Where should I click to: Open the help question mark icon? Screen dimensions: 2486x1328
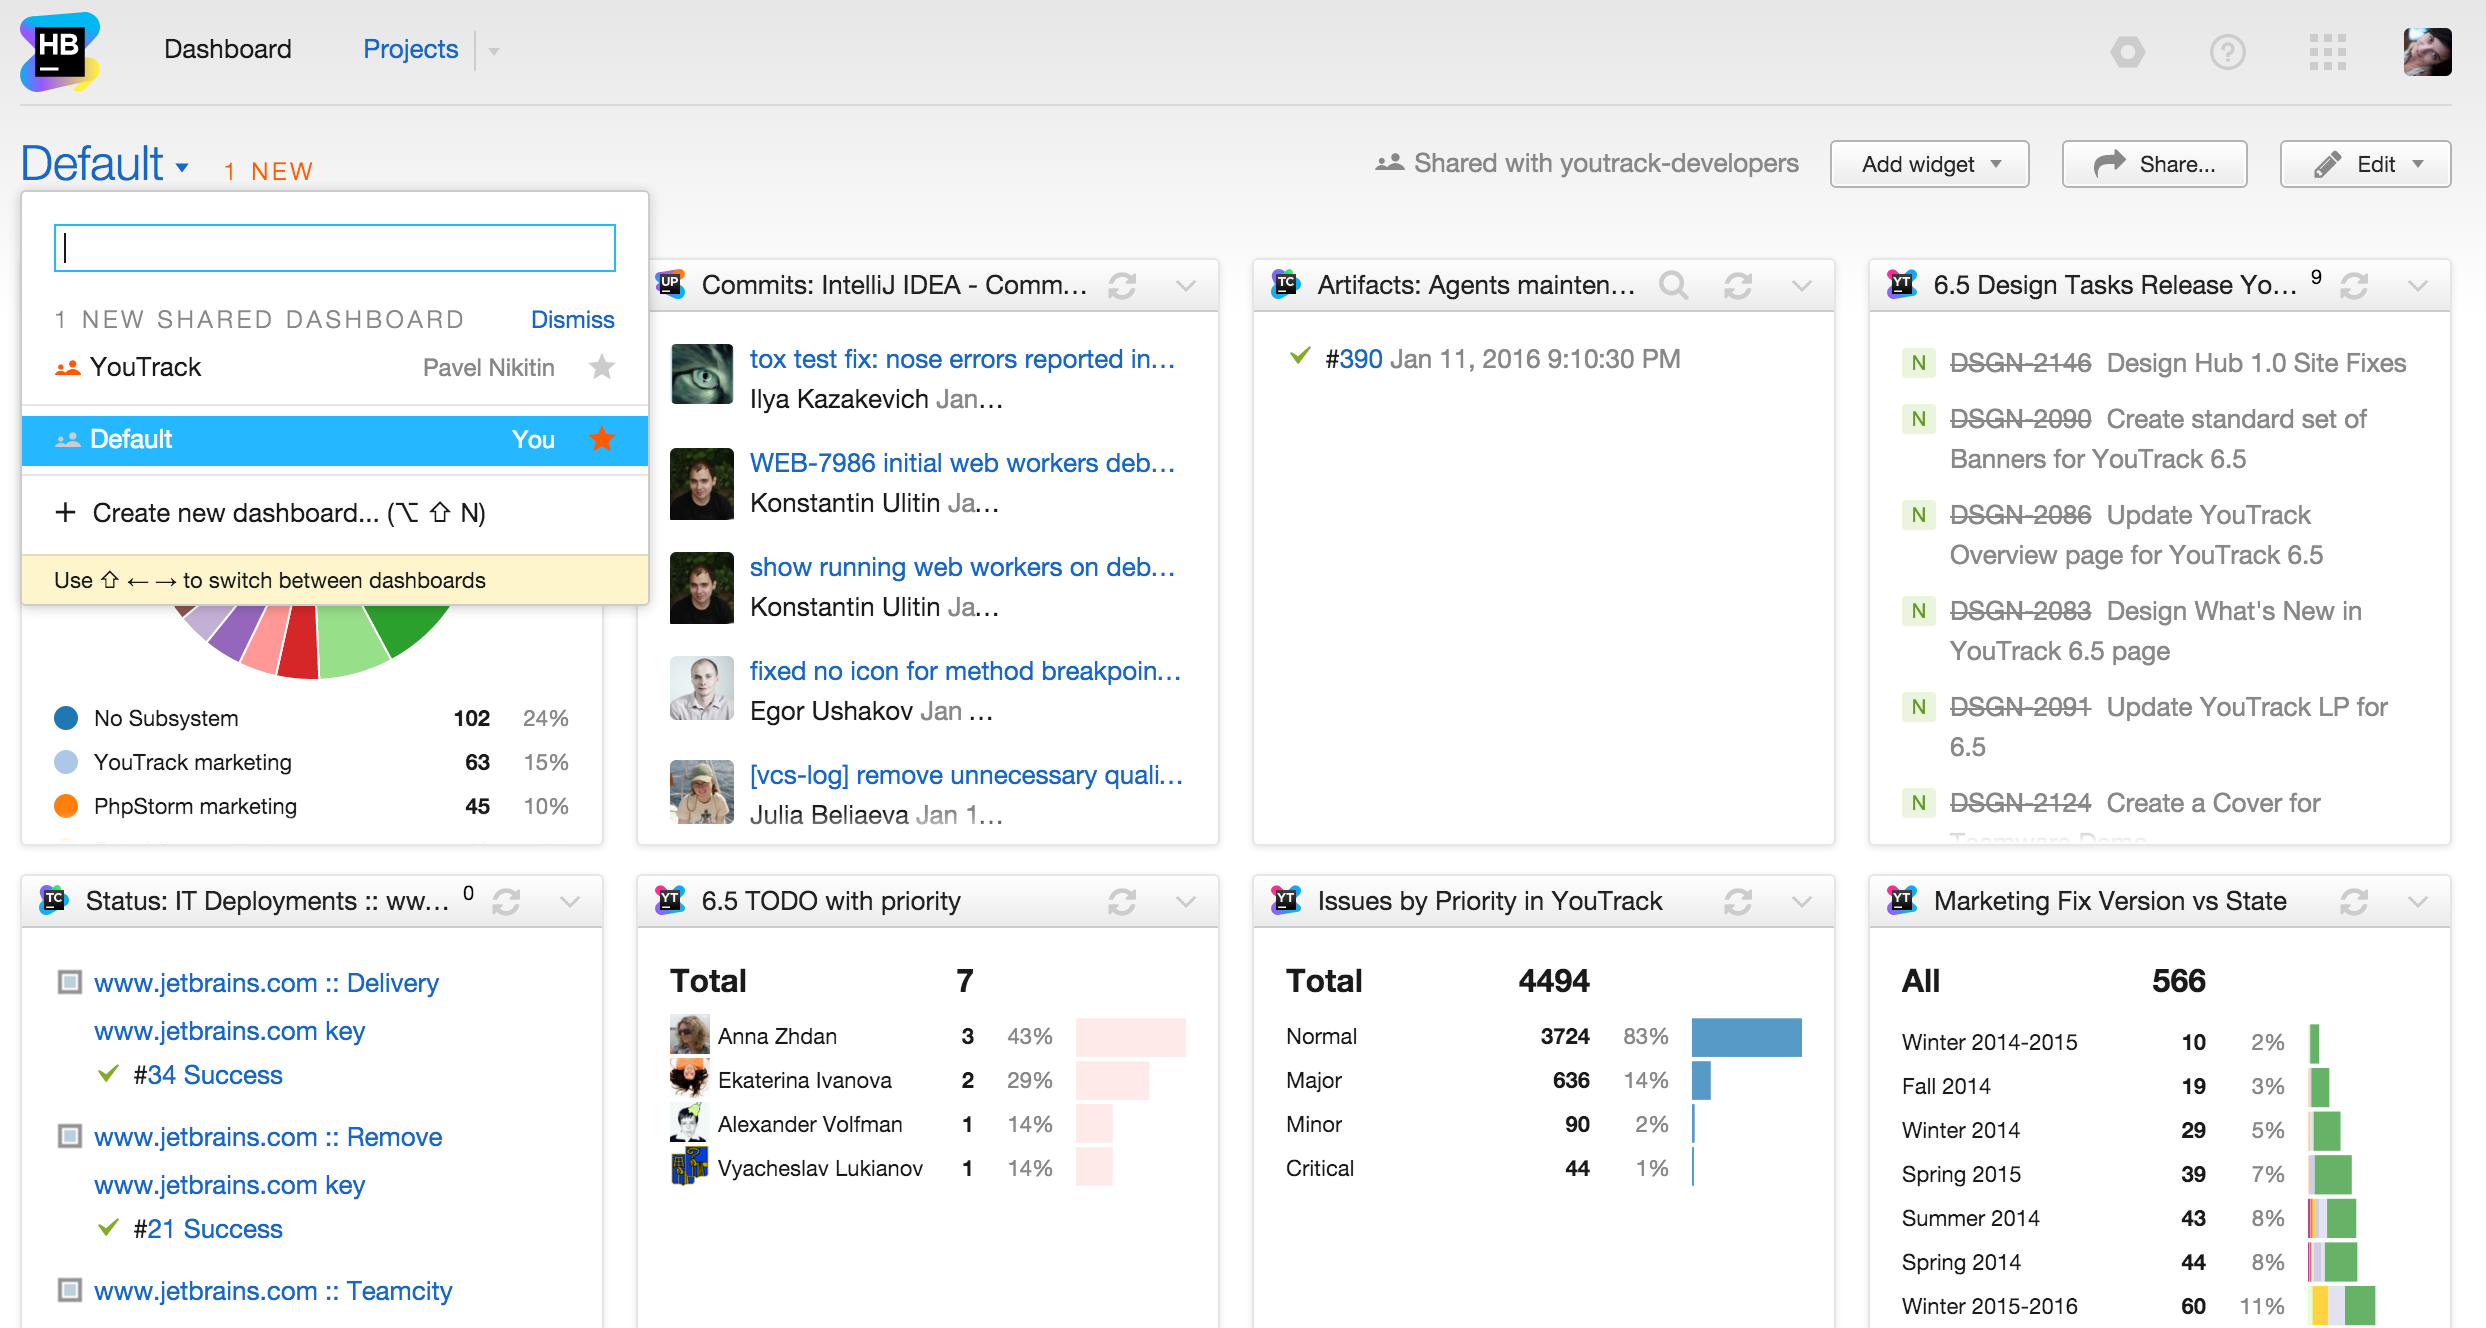pos(2227,51)
